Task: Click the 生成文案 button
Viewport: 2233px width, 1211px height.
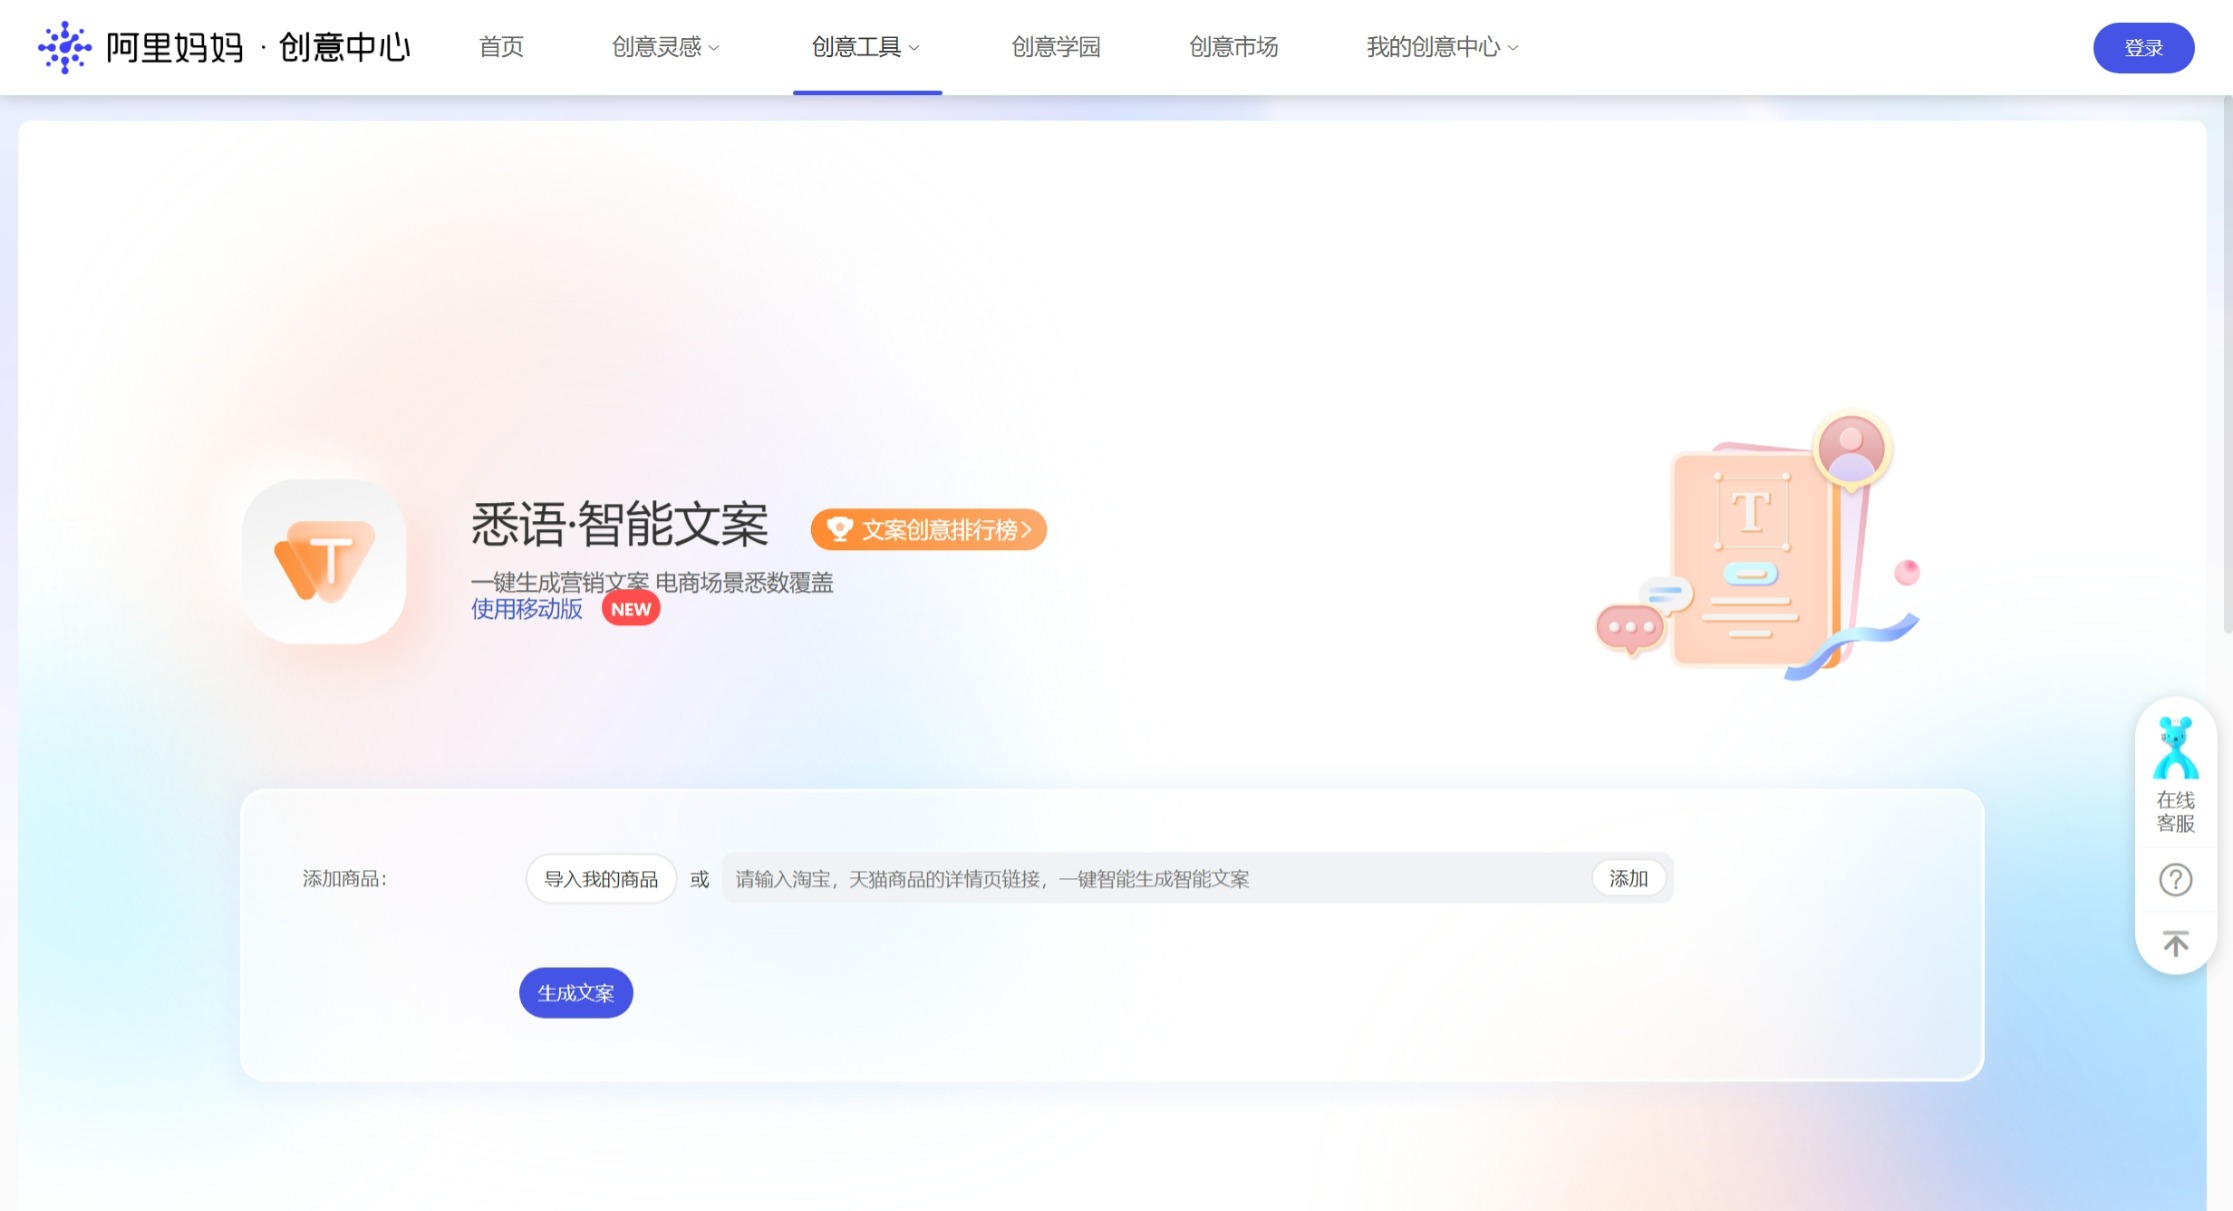Action: [x=576, y=993]
